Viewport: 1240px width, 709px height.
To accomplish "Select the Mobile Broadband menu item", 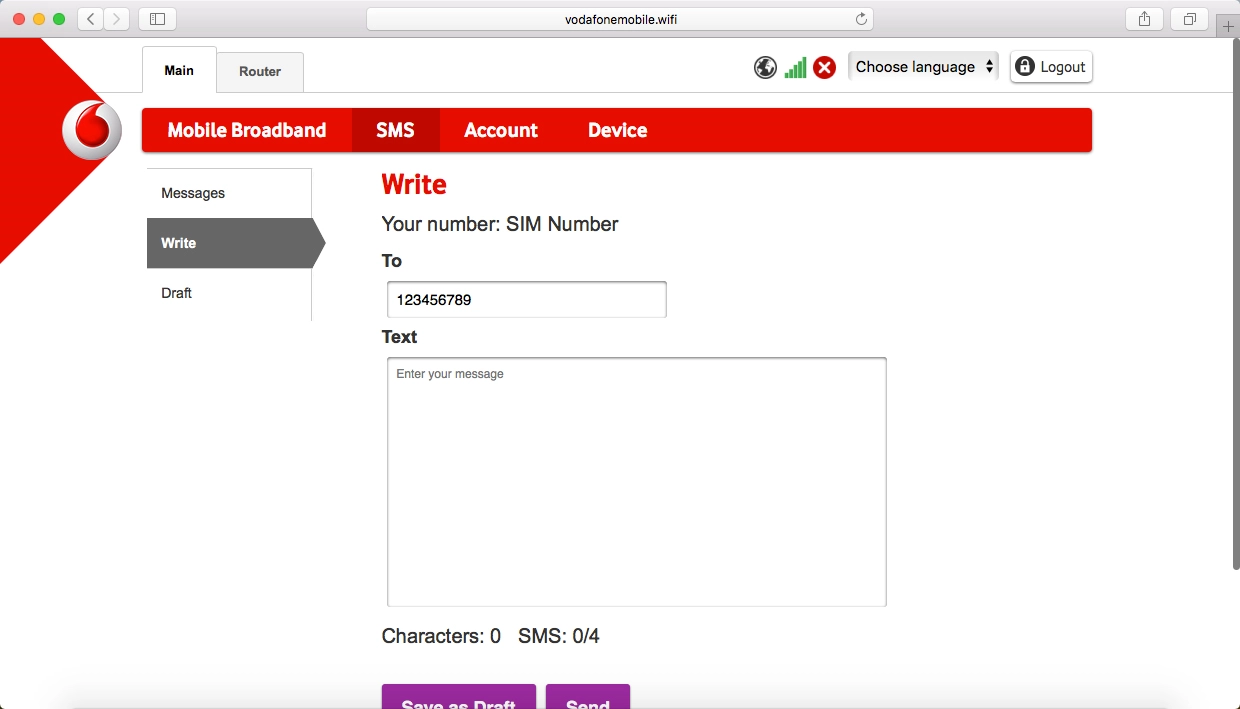I will (246, 130).
